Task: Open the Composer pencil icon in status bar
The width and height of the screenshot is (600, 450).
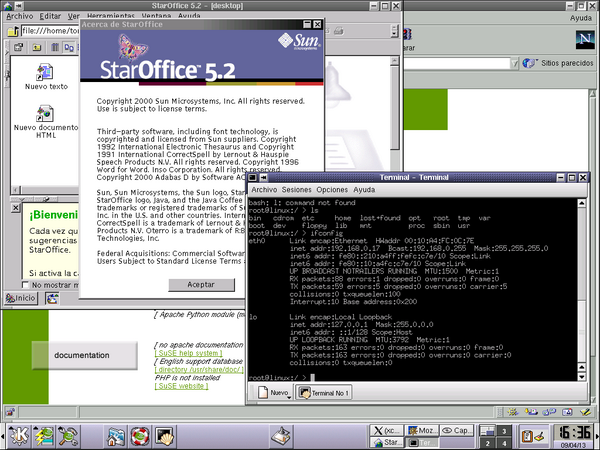Action: click(x=585, y=412)
